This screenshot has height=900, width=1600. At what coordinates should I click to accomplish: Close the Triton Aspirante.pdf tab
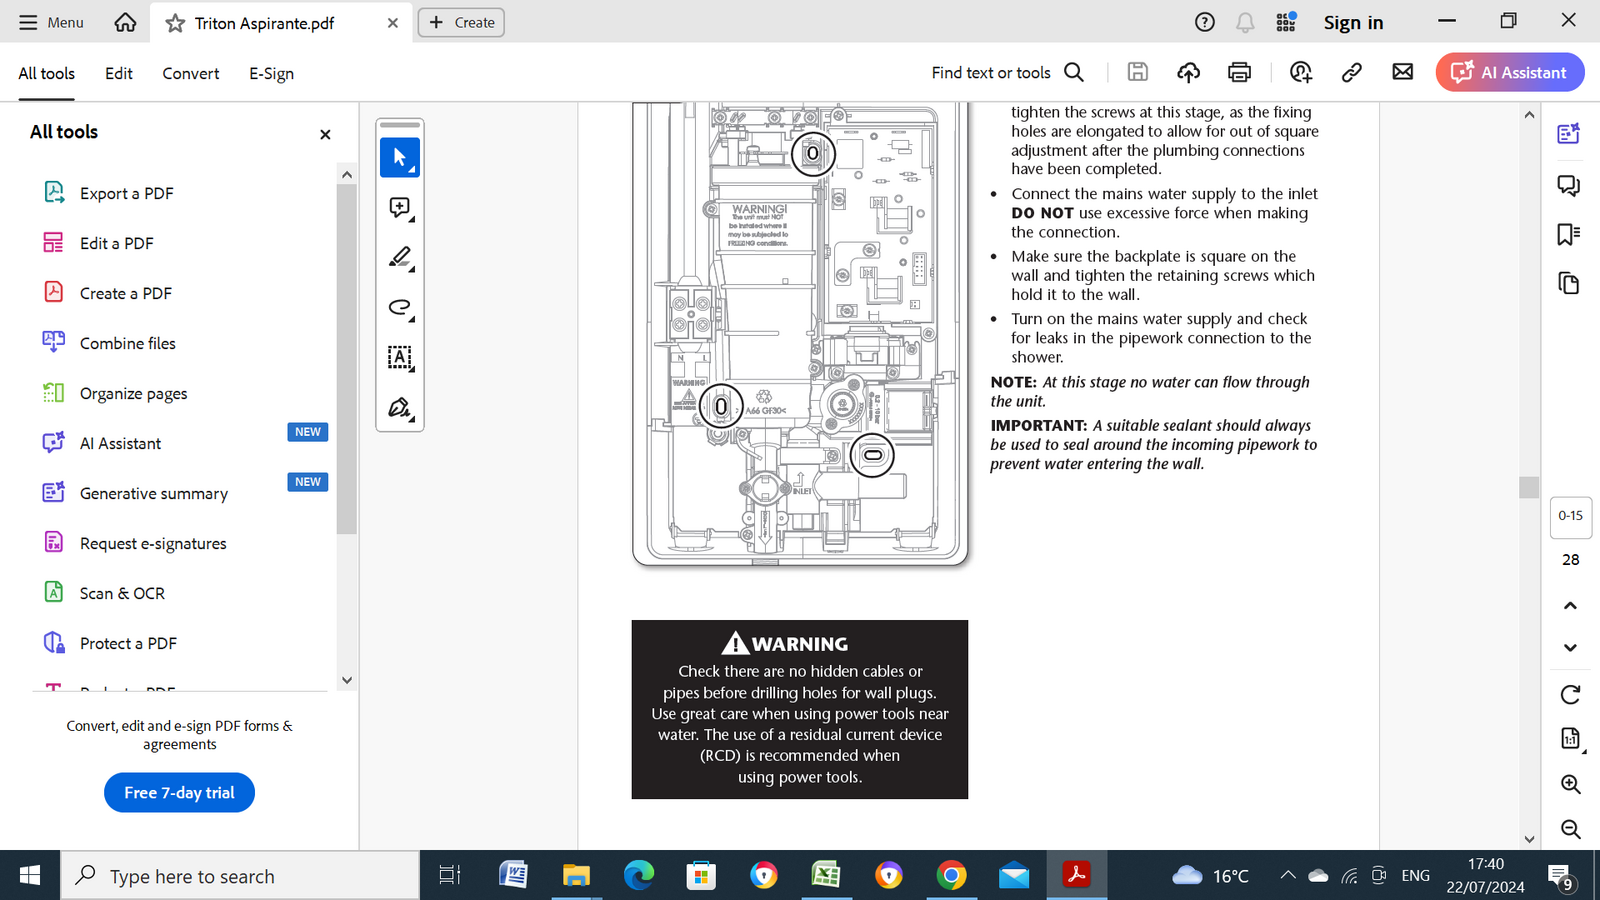(393, 23)
